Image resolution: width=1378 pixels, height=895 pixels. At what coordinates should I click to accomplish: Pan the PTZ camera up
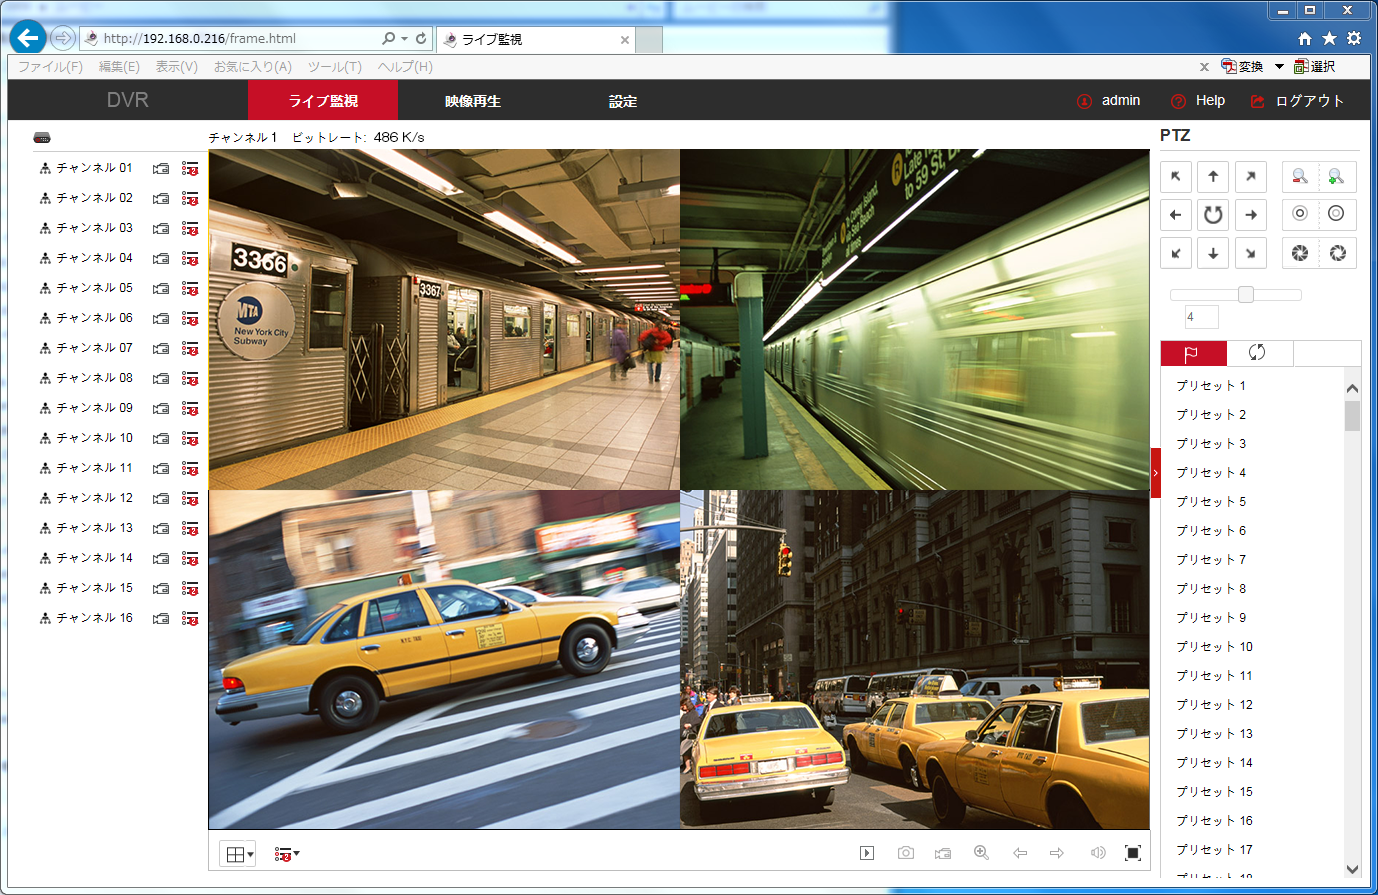[1213, 177]
